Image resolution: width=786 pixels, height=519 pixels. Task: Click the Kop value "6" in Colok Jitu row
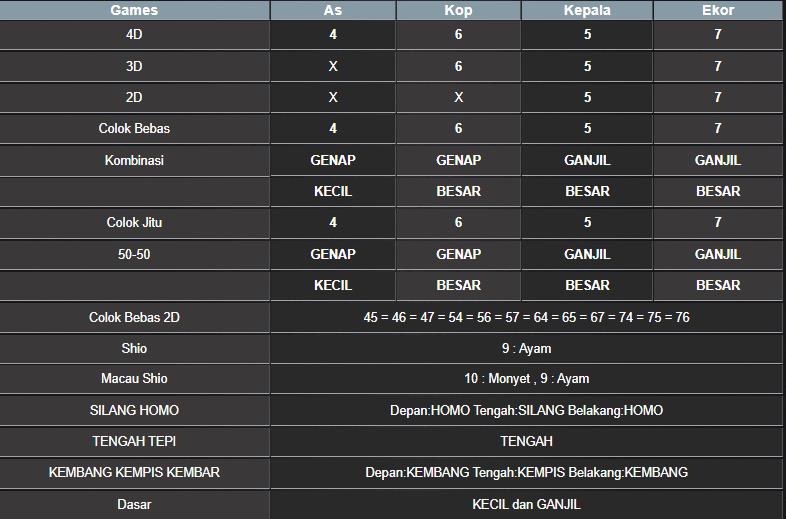coord(458,222)
